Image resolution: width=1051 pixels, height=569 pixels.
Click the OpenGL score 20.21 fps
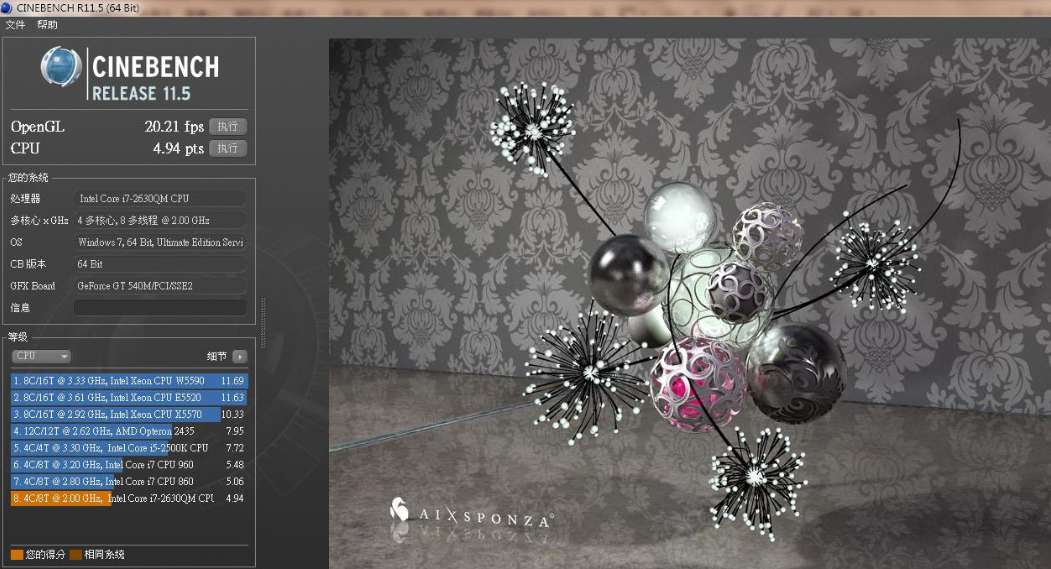coord(174,126)
